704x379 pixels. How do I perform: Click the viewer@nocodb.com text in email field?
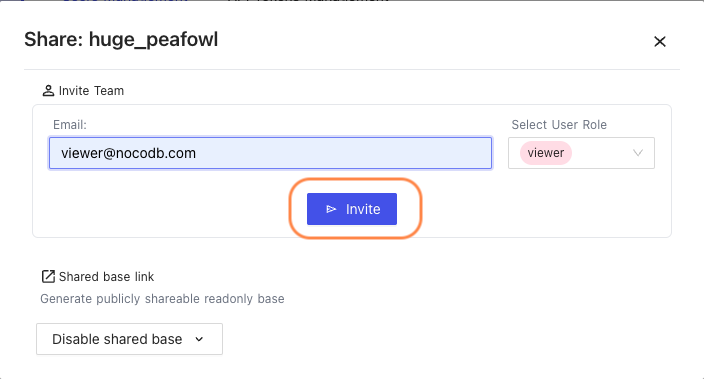(128, 153)
